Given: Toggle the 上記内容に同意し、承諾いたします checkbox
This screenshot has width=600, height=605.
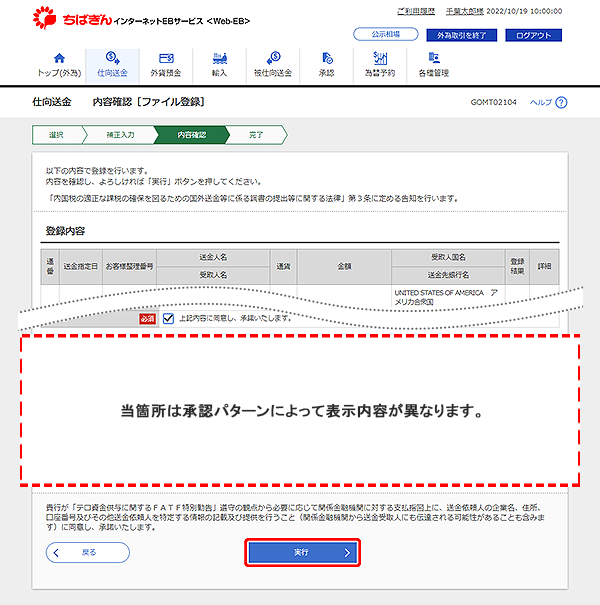Looking at the screenshot, I should coord(168,318).
